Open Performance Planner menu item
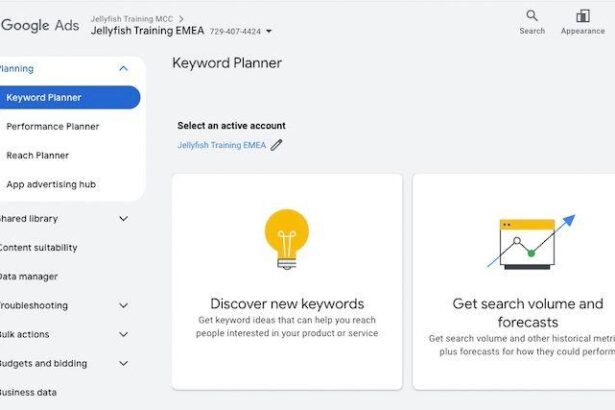The width and height of the screenshot is (615, 410). coord(53,127)
